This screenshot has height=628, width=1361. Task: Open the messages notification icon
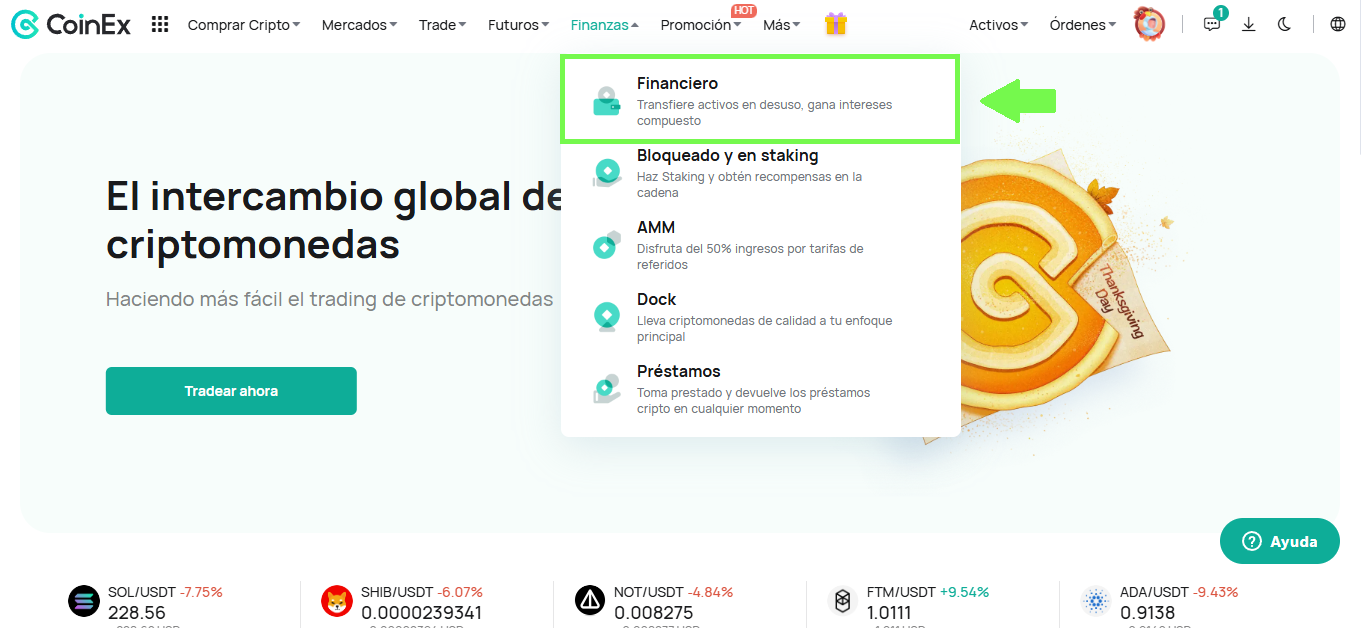click(1212, 25)
